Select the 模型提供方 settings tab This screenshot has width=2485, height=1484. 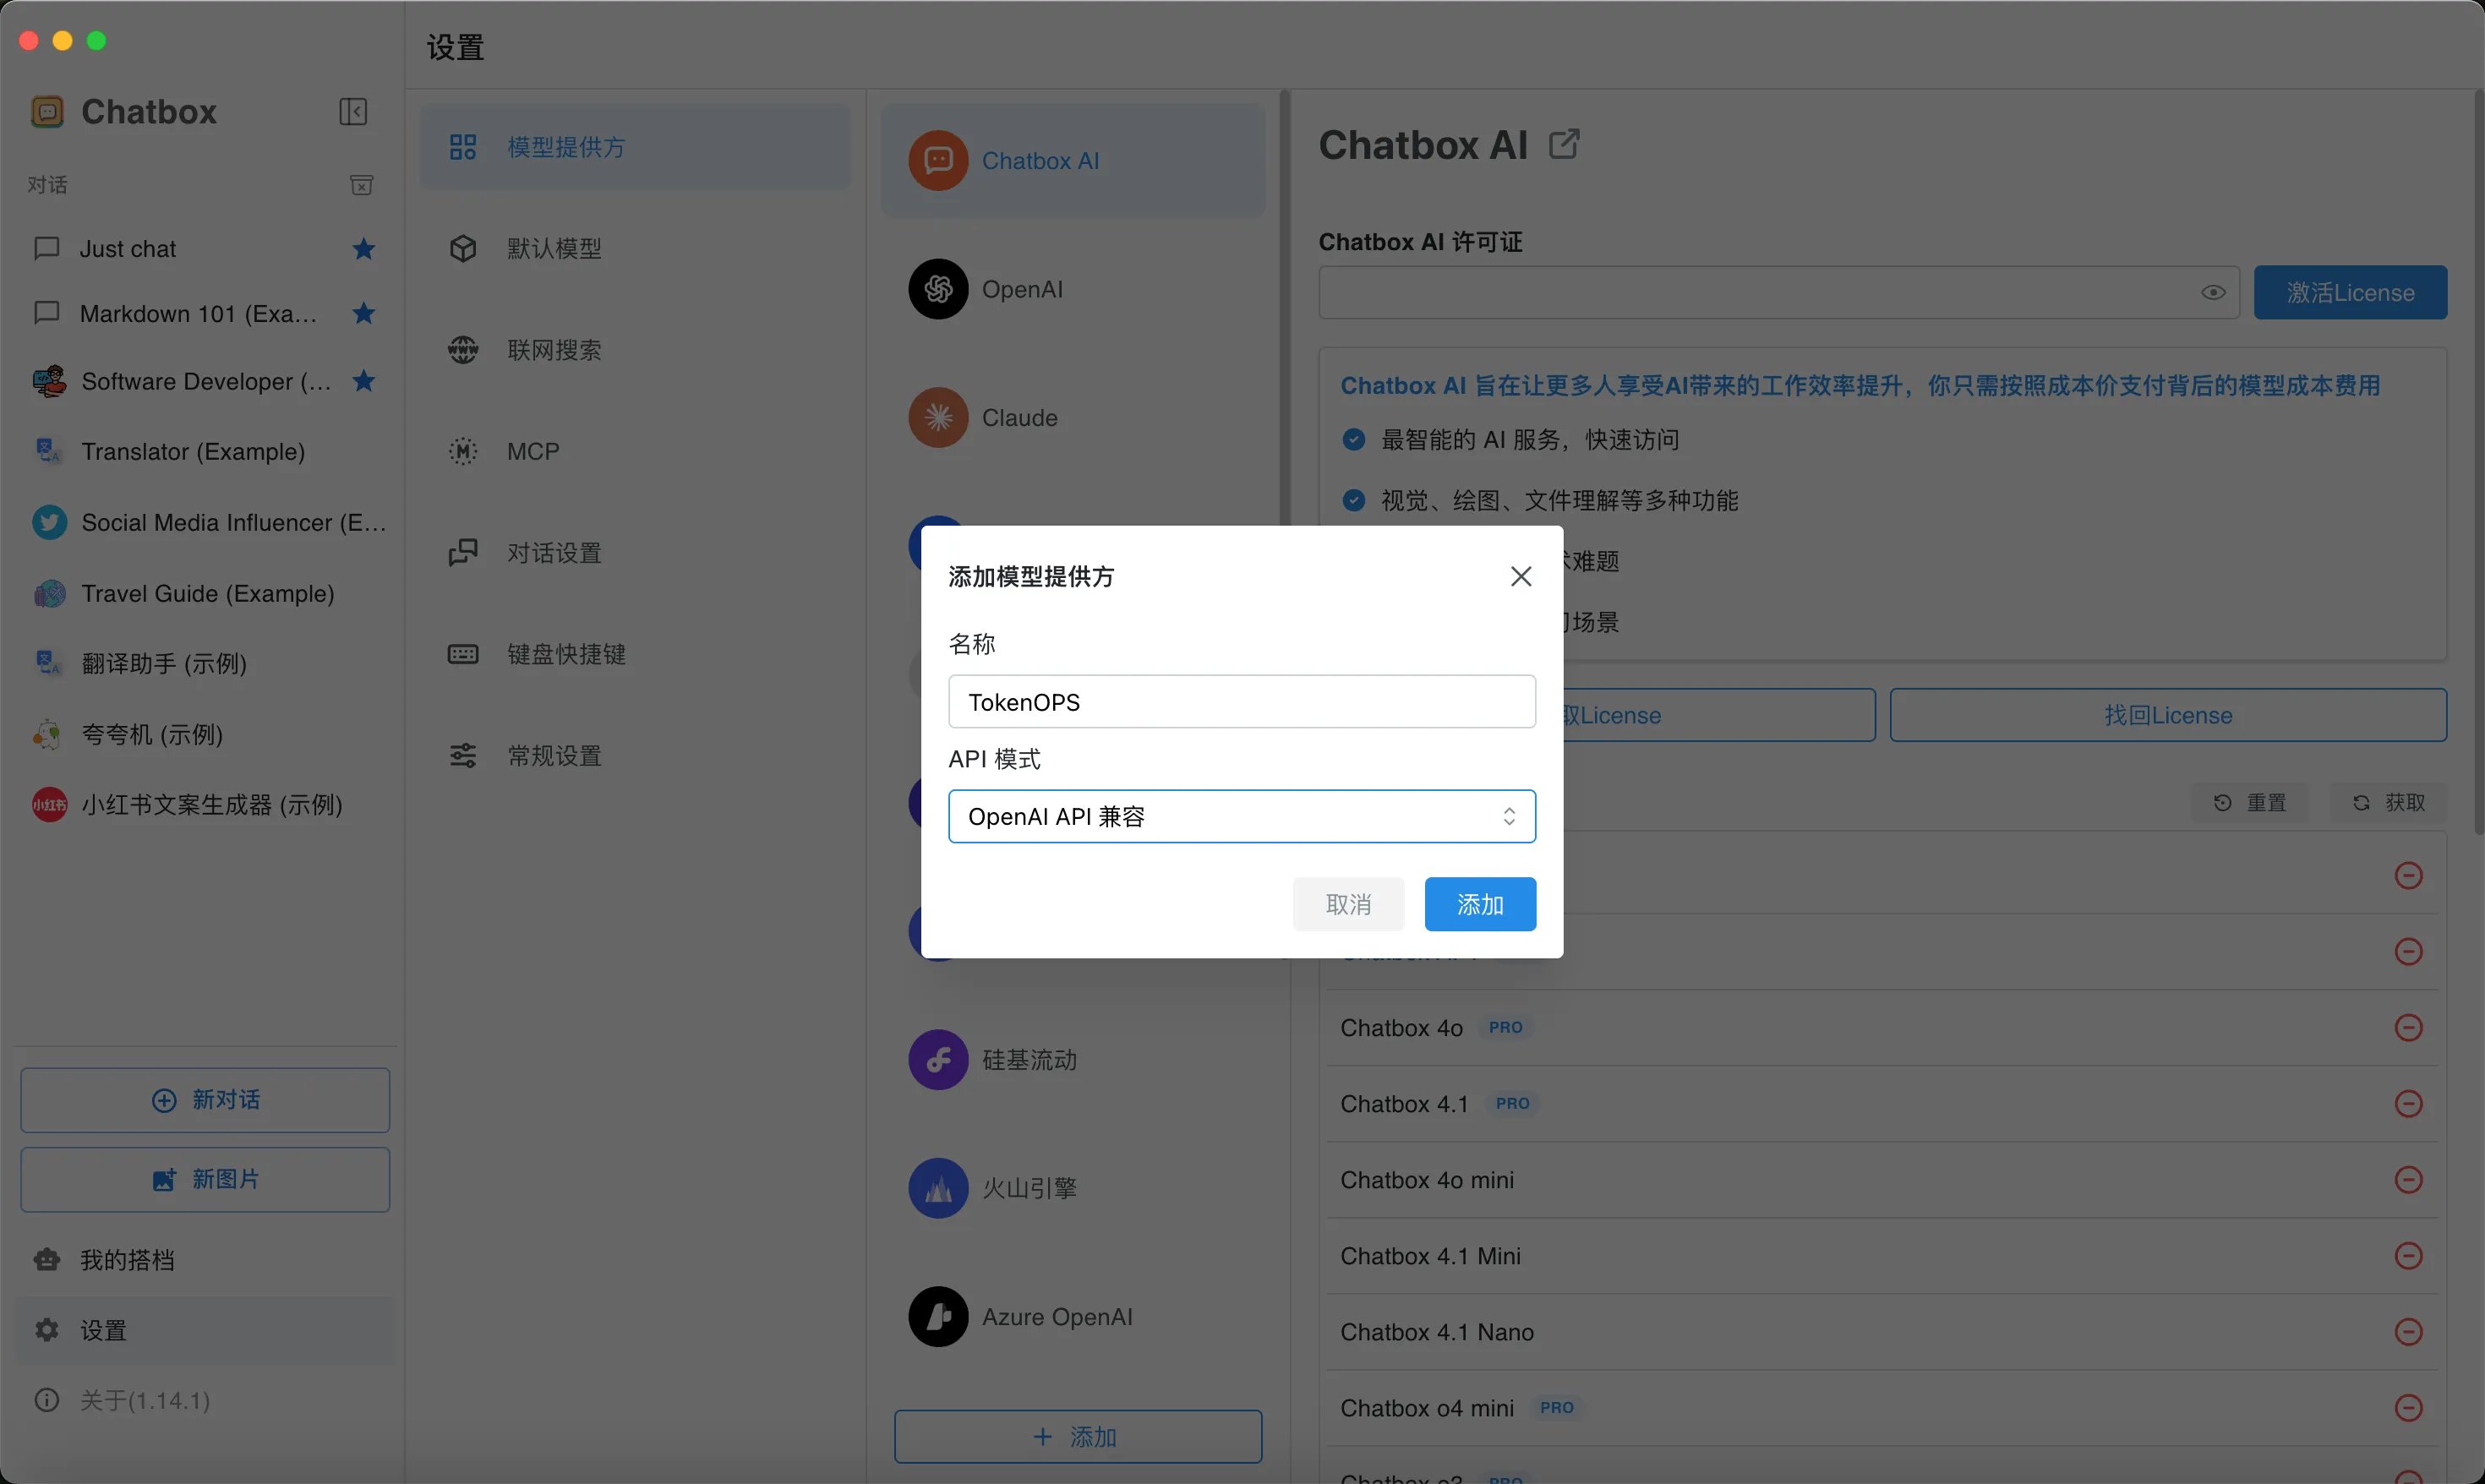(x=635, y=147)
